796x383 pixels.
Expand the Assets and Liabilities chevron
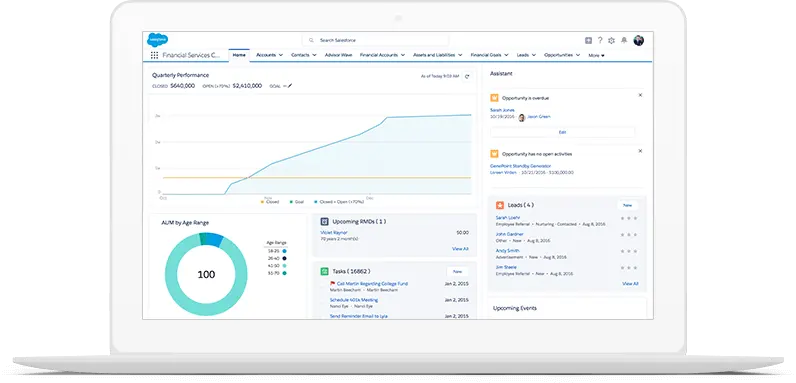pos(460,55)
